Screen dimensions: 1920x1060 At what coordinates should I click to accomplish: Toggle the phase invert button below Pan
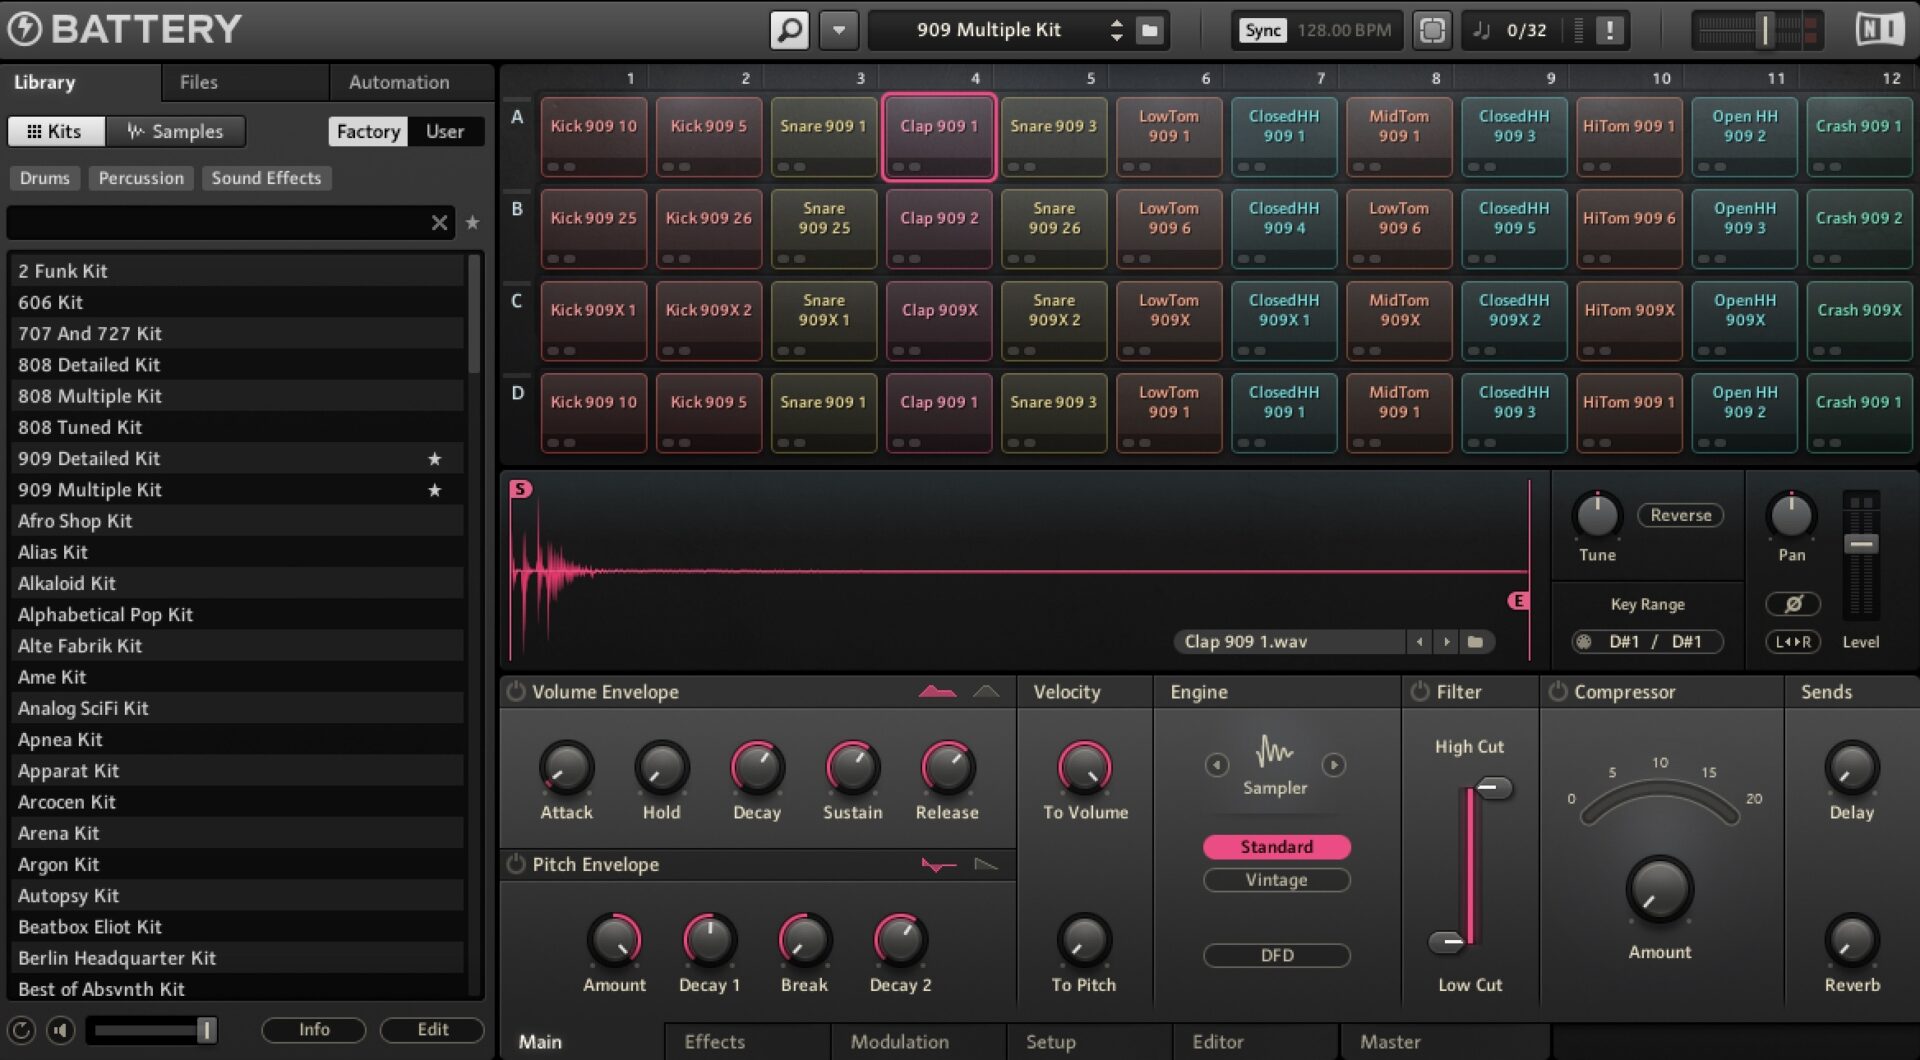1793,603
